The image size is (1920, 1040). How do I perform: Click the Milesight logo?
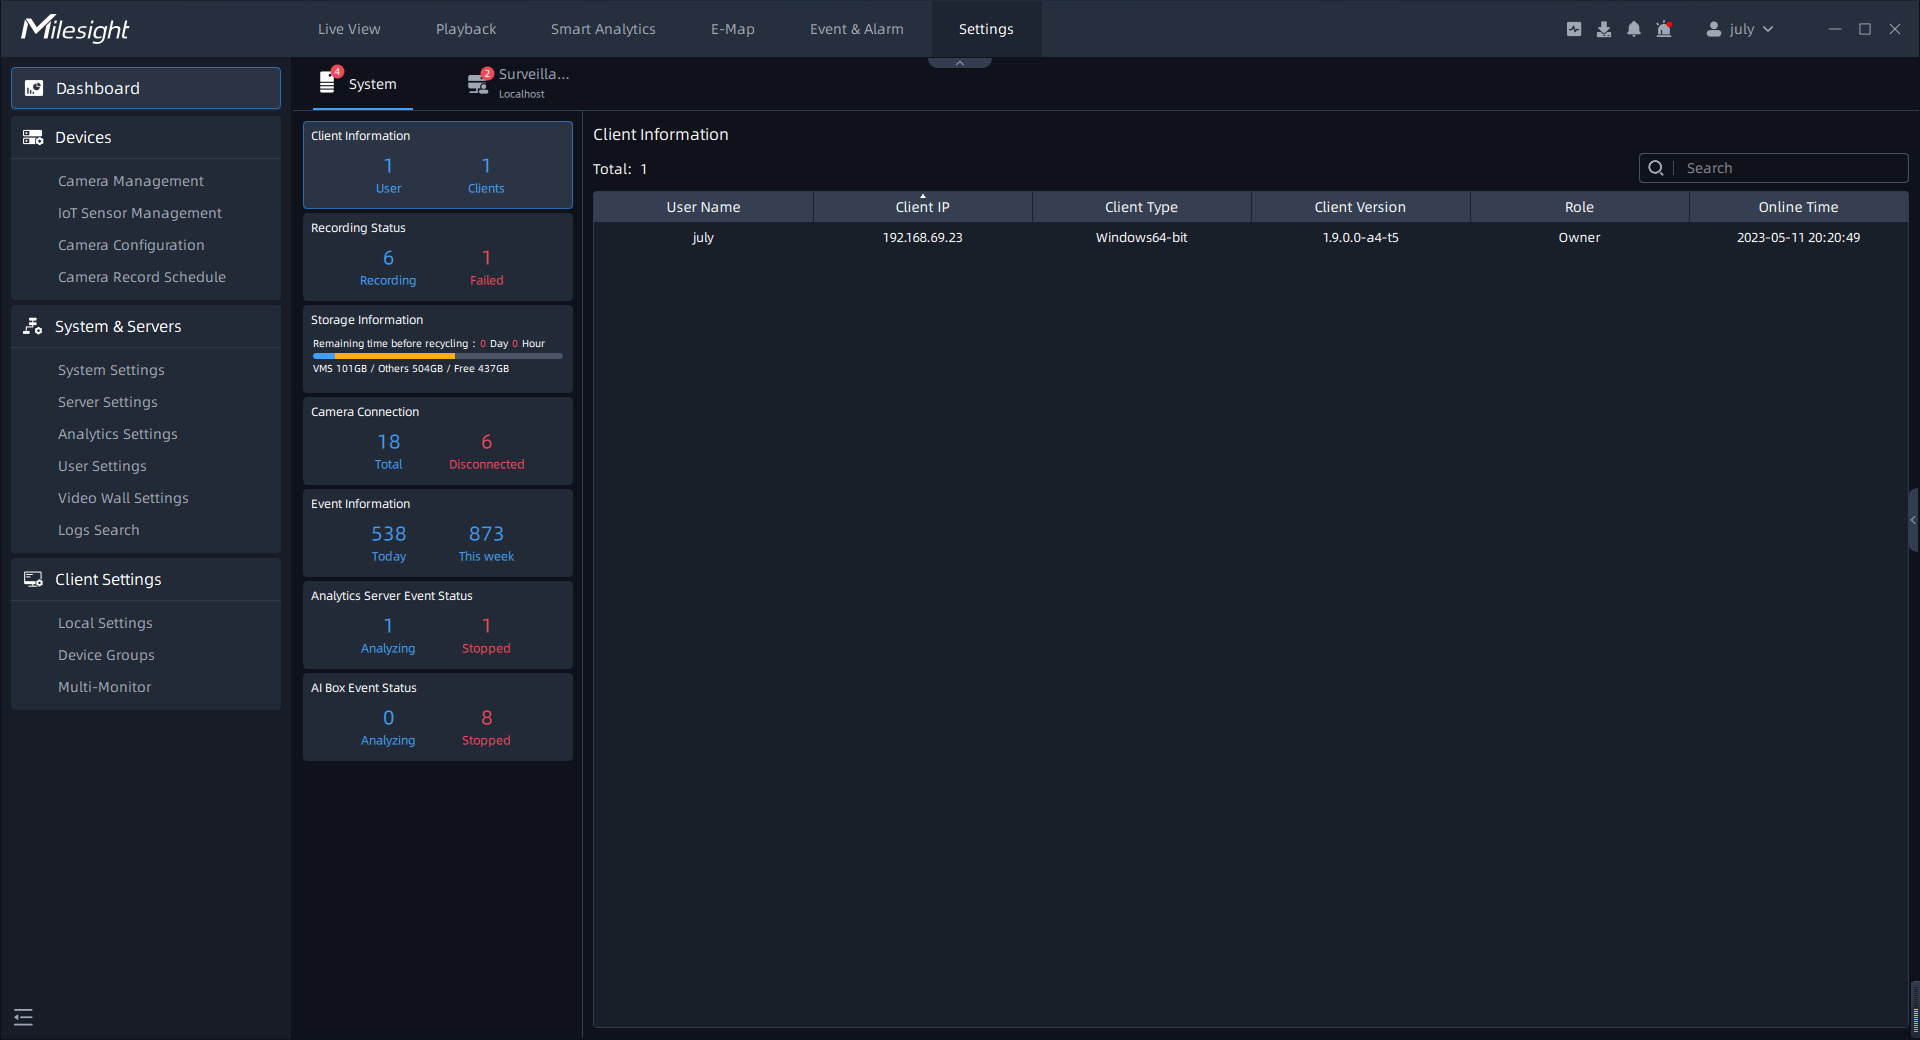(x=76, y=29)
